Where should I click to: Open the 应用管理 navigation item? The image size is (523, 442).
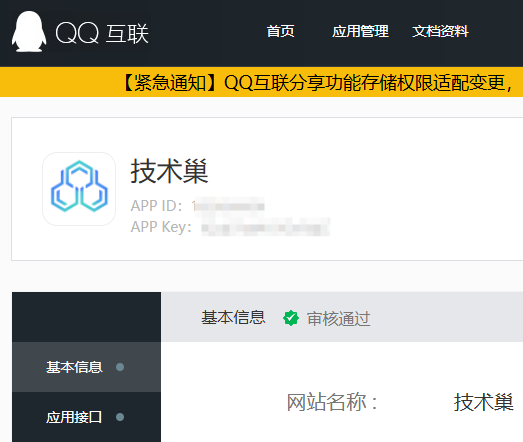coord(360,31)
